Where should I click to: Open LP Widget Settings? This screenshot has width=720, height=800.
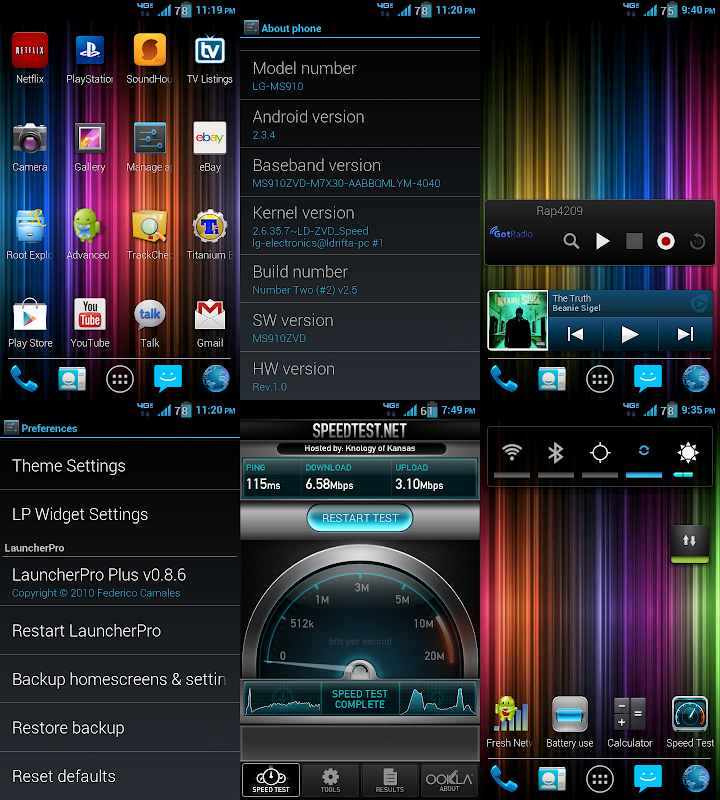coord(120,514)
